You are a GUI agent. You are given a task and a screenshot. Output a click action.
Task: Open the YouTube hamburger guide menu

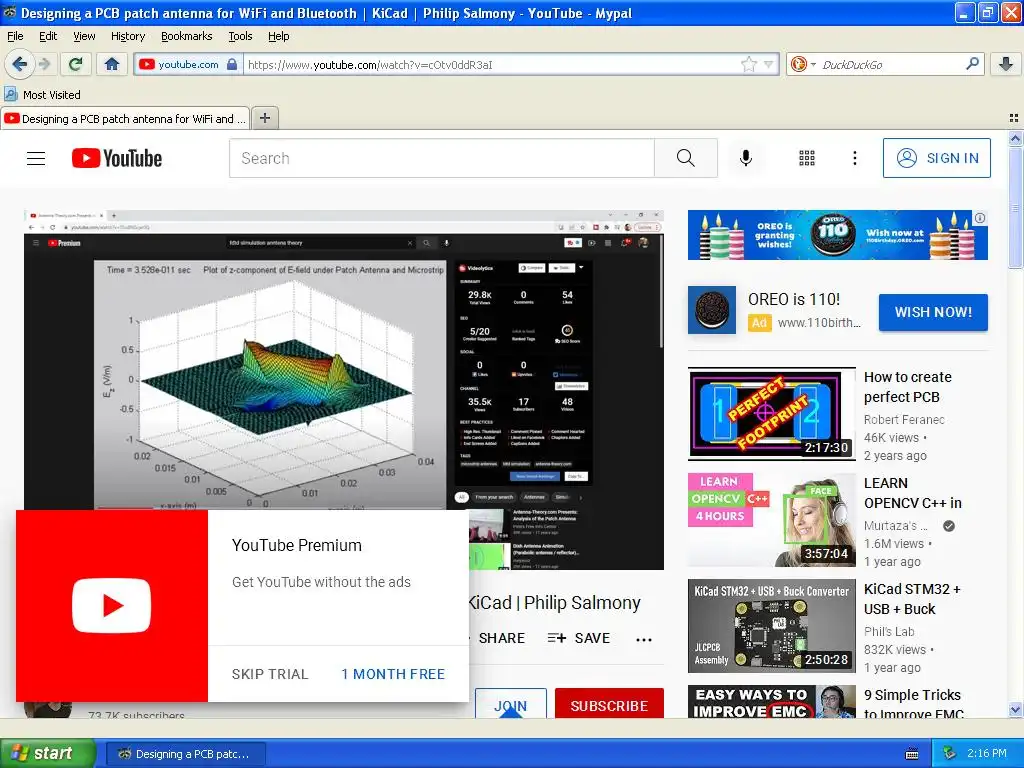click(36, 158)
